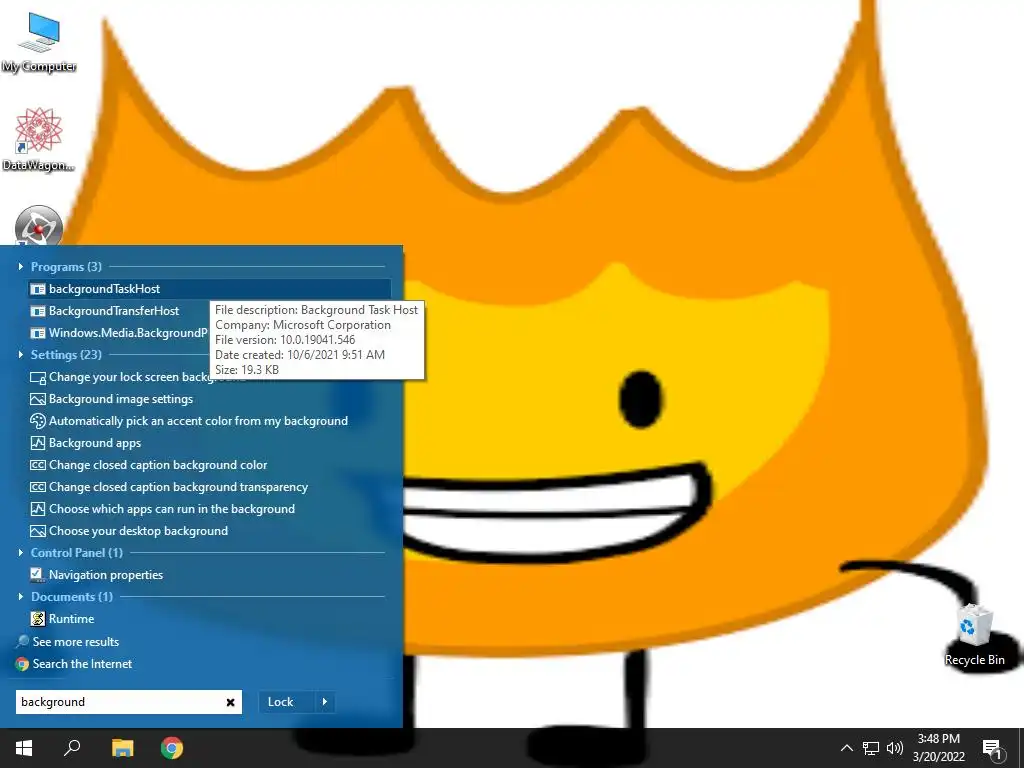Collapse the Control Panel (1) arrow
1024x768 pixels.
(x=20, y=552)
